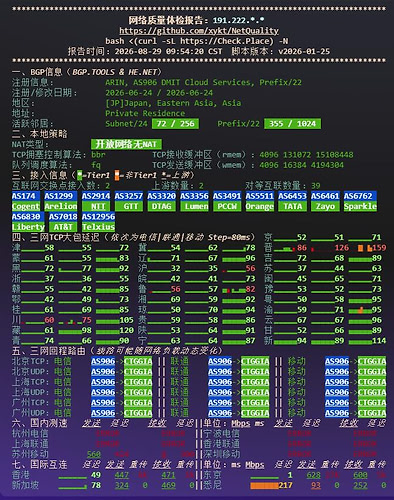The height and width of the screenshot is (500, 394).
Task: Click the AS7018 AT&T badge
Action: (63, 222)
